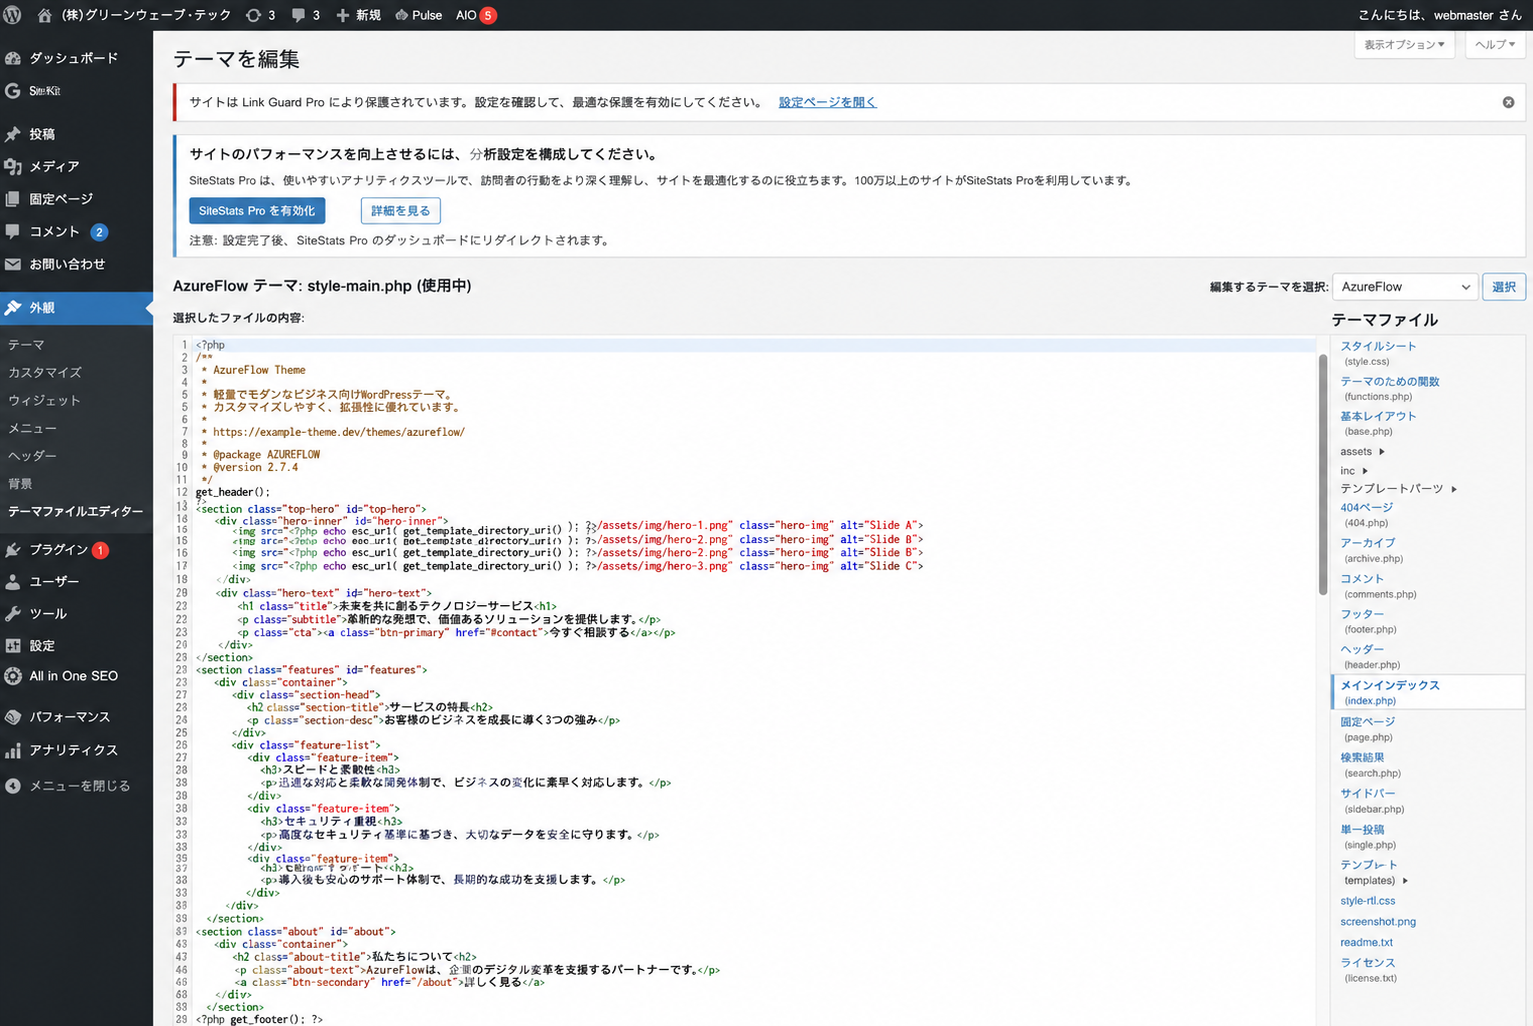Open the Pulse icon in admin bar
Screen dimensions: 1533x1026
click(401, 15)
